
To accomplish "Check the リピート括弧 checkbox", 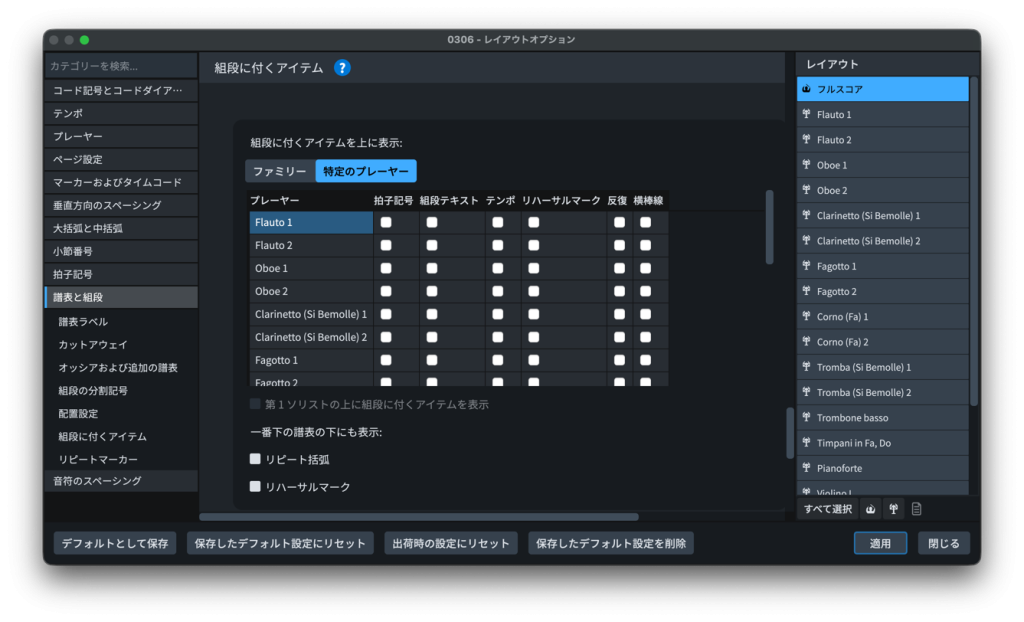I will [256, 459].
